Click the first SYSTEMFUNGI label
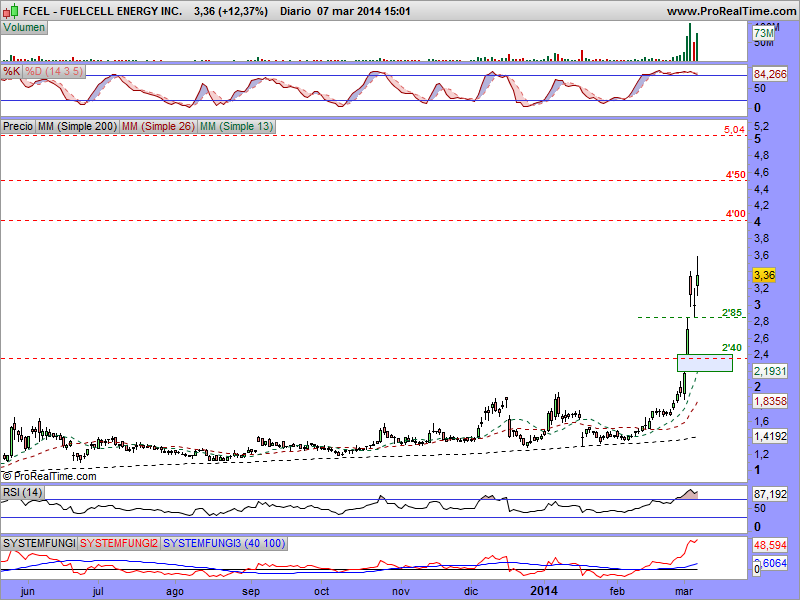This screenshot has width=800, height=600. [39, 542]
